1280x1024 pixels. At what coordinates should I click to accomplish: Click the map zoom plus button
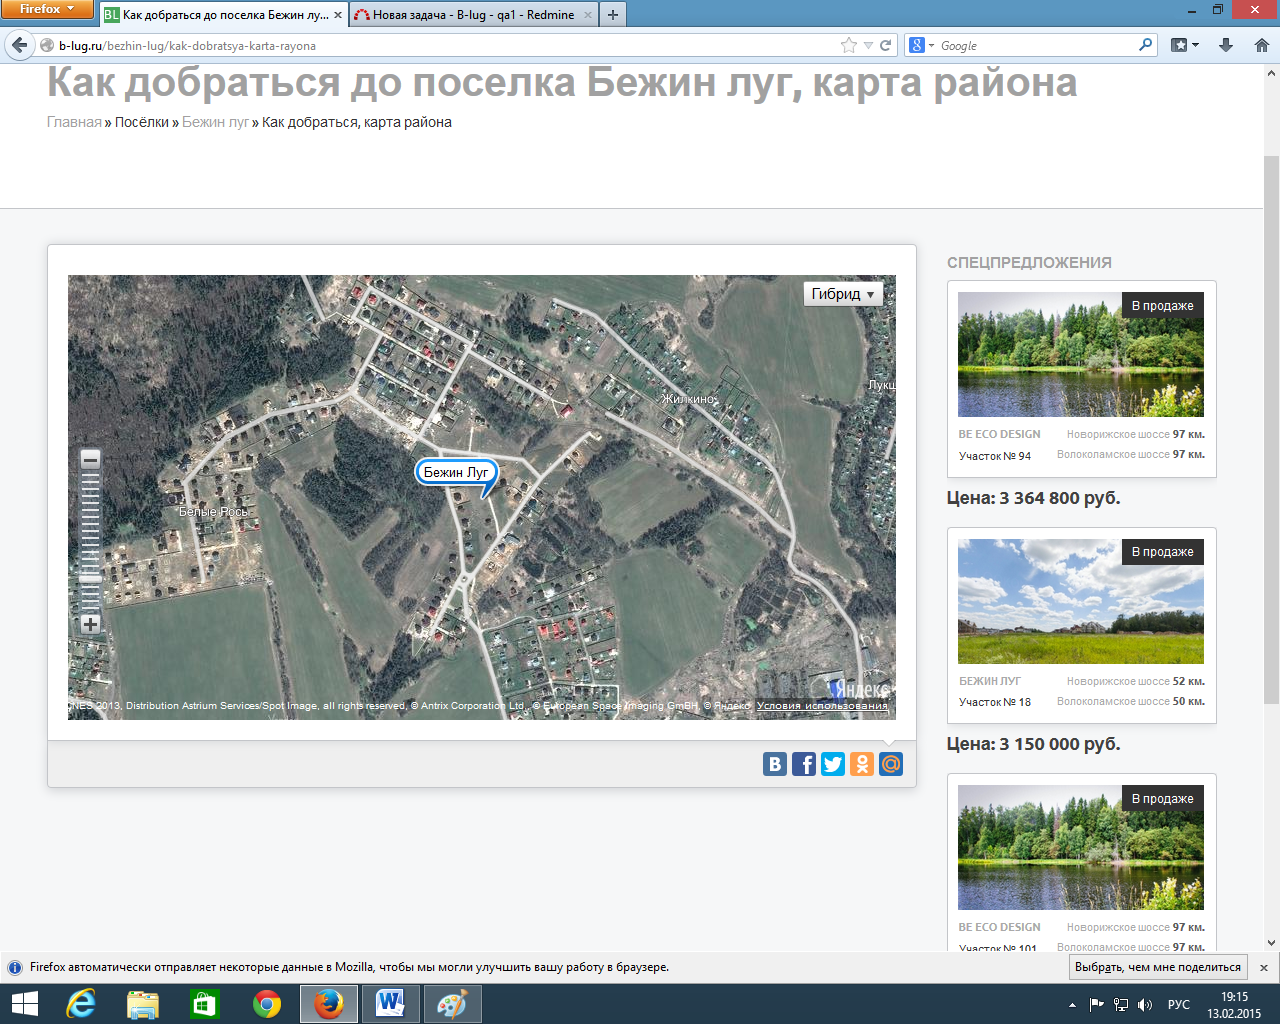[x=90, y=624]
